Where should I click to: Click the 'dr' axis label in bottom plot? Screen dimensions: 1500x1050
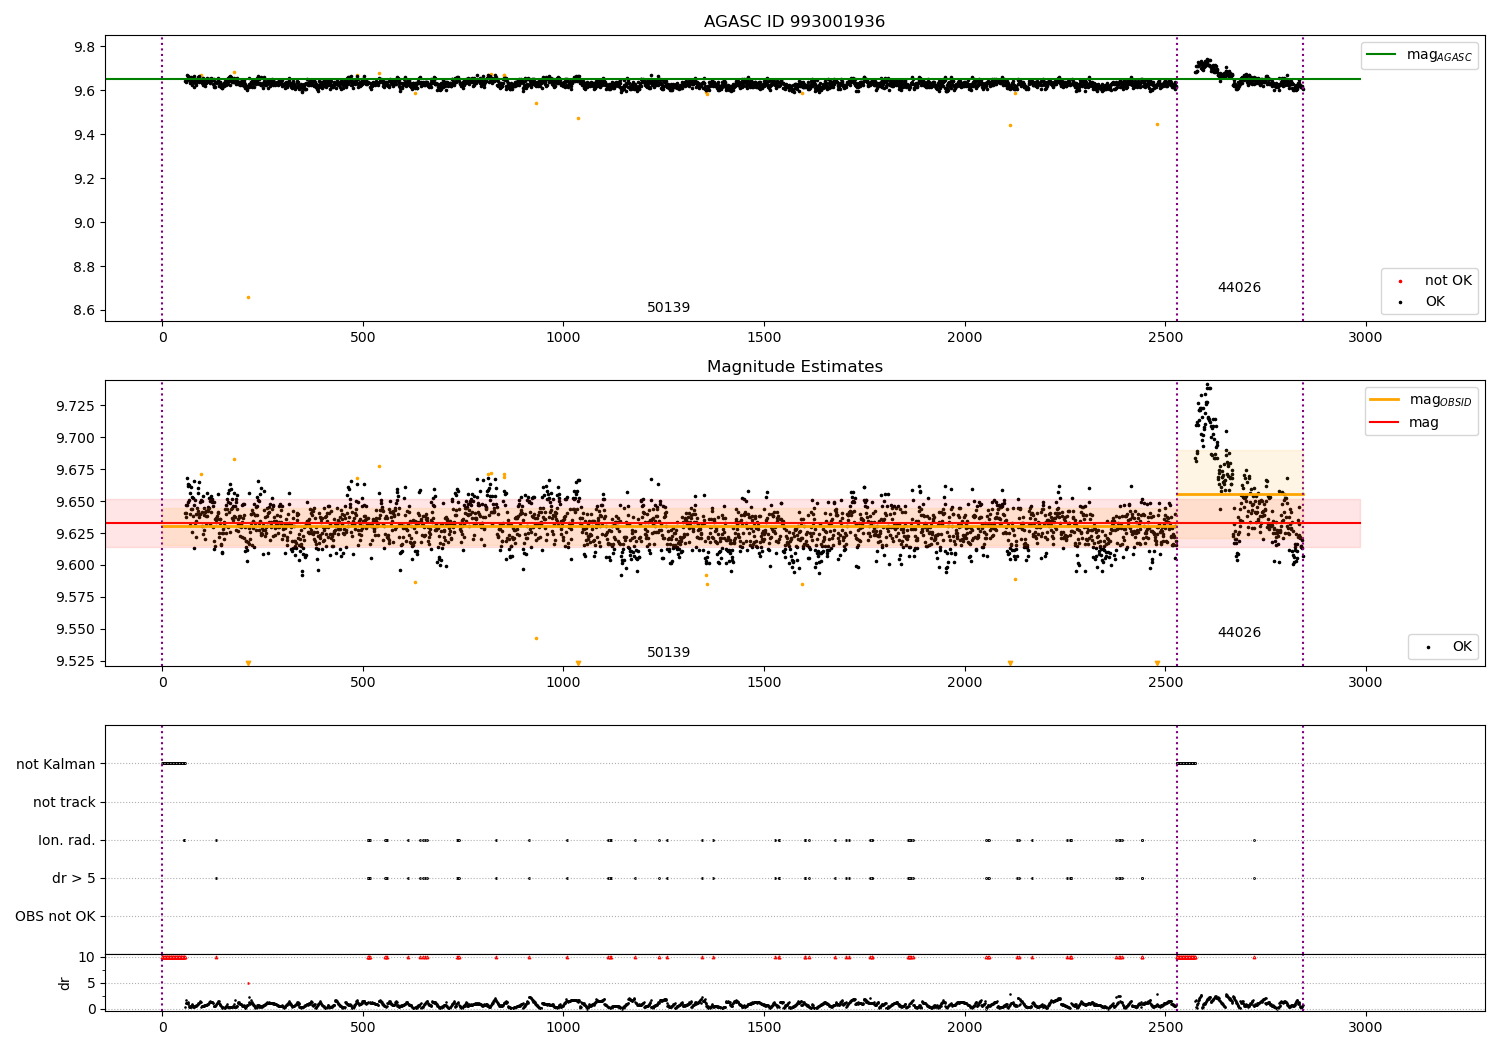65,983
